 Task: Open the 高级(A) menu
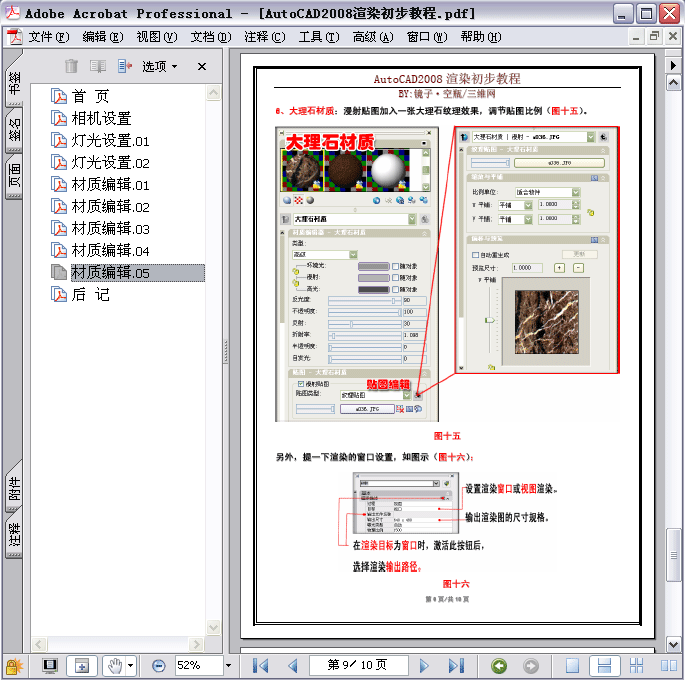coord(373,37)
